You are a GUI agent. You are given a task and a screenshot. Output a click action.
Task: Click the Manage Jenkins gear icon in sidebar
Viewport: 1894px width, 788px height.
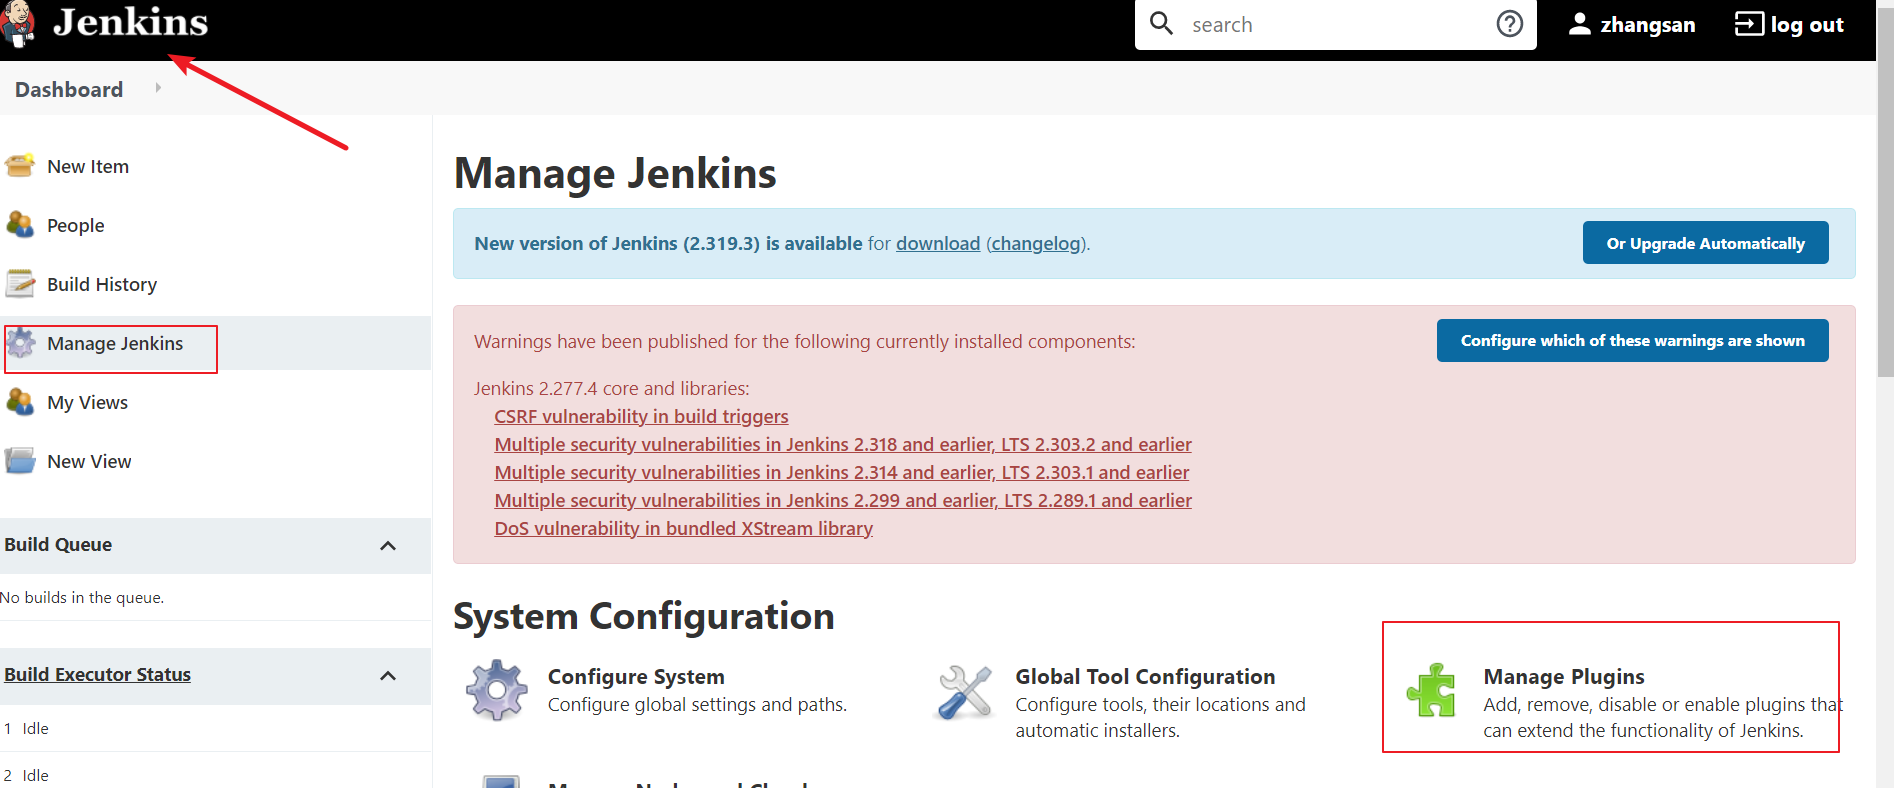click(20, 343)
